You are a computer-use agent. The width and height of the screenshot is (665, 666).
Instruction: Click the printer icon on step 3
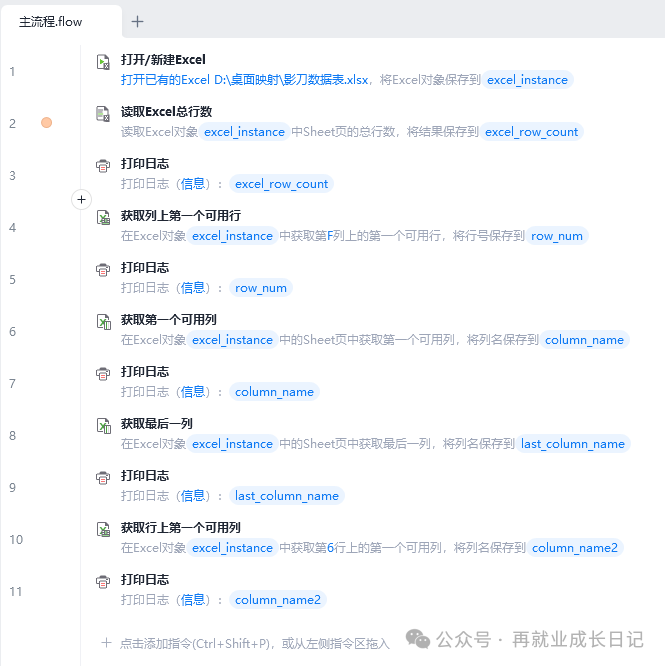tap(103, 166)
